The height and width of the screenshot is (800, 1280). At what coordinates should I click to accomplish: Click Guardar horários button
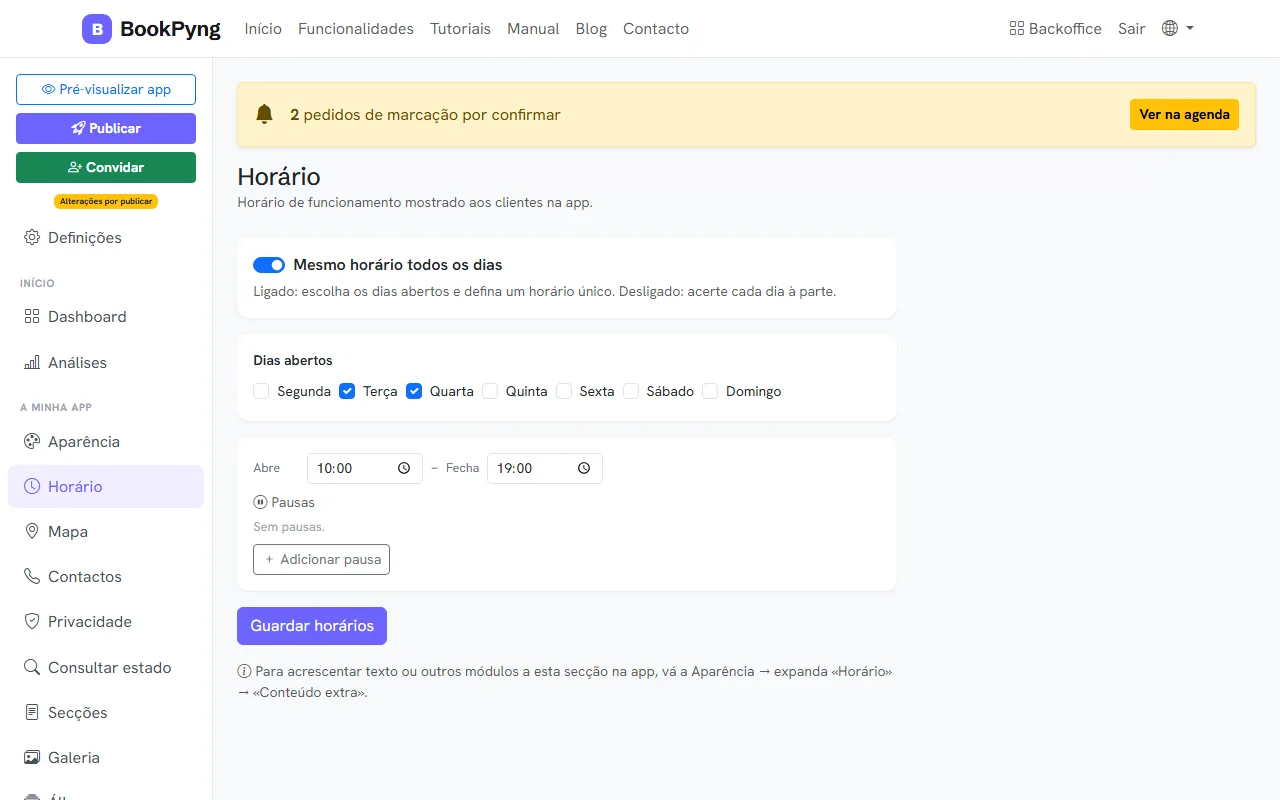point(312,626)
